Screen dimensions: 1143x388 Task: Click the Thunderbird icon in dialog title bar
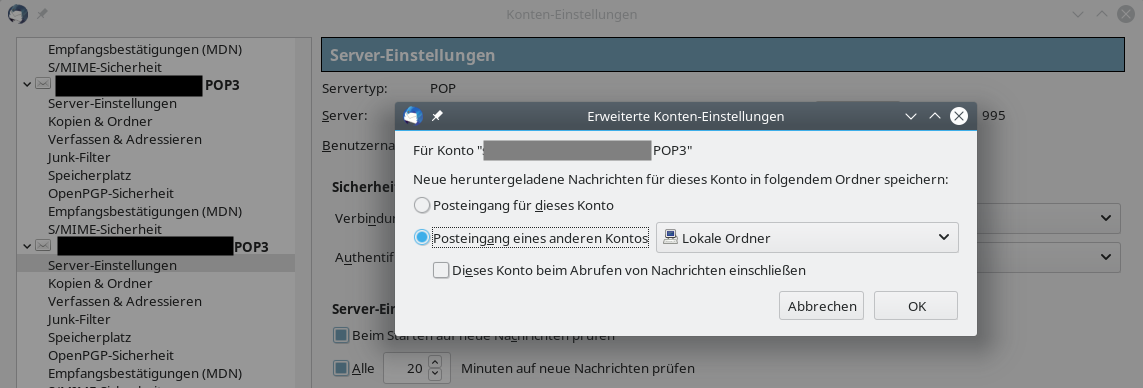[x=413, y=116]
